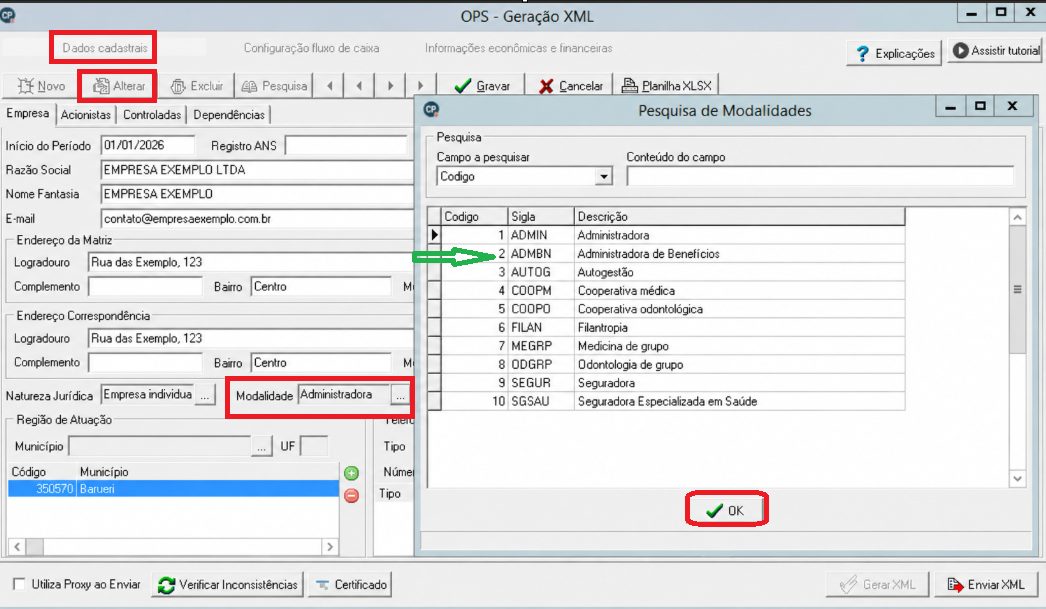Export with Planilha XLSX button
Screen dimensions: 1046x609
coord(666,86)
